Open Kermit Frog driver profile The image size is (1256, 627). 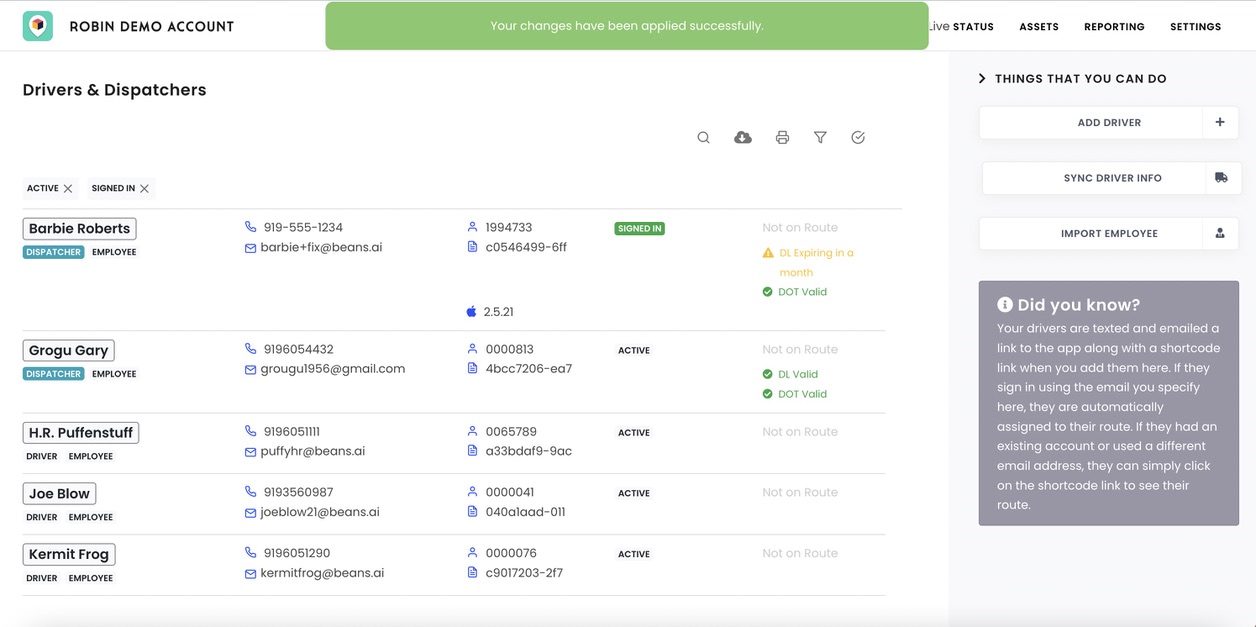(69, 554)
